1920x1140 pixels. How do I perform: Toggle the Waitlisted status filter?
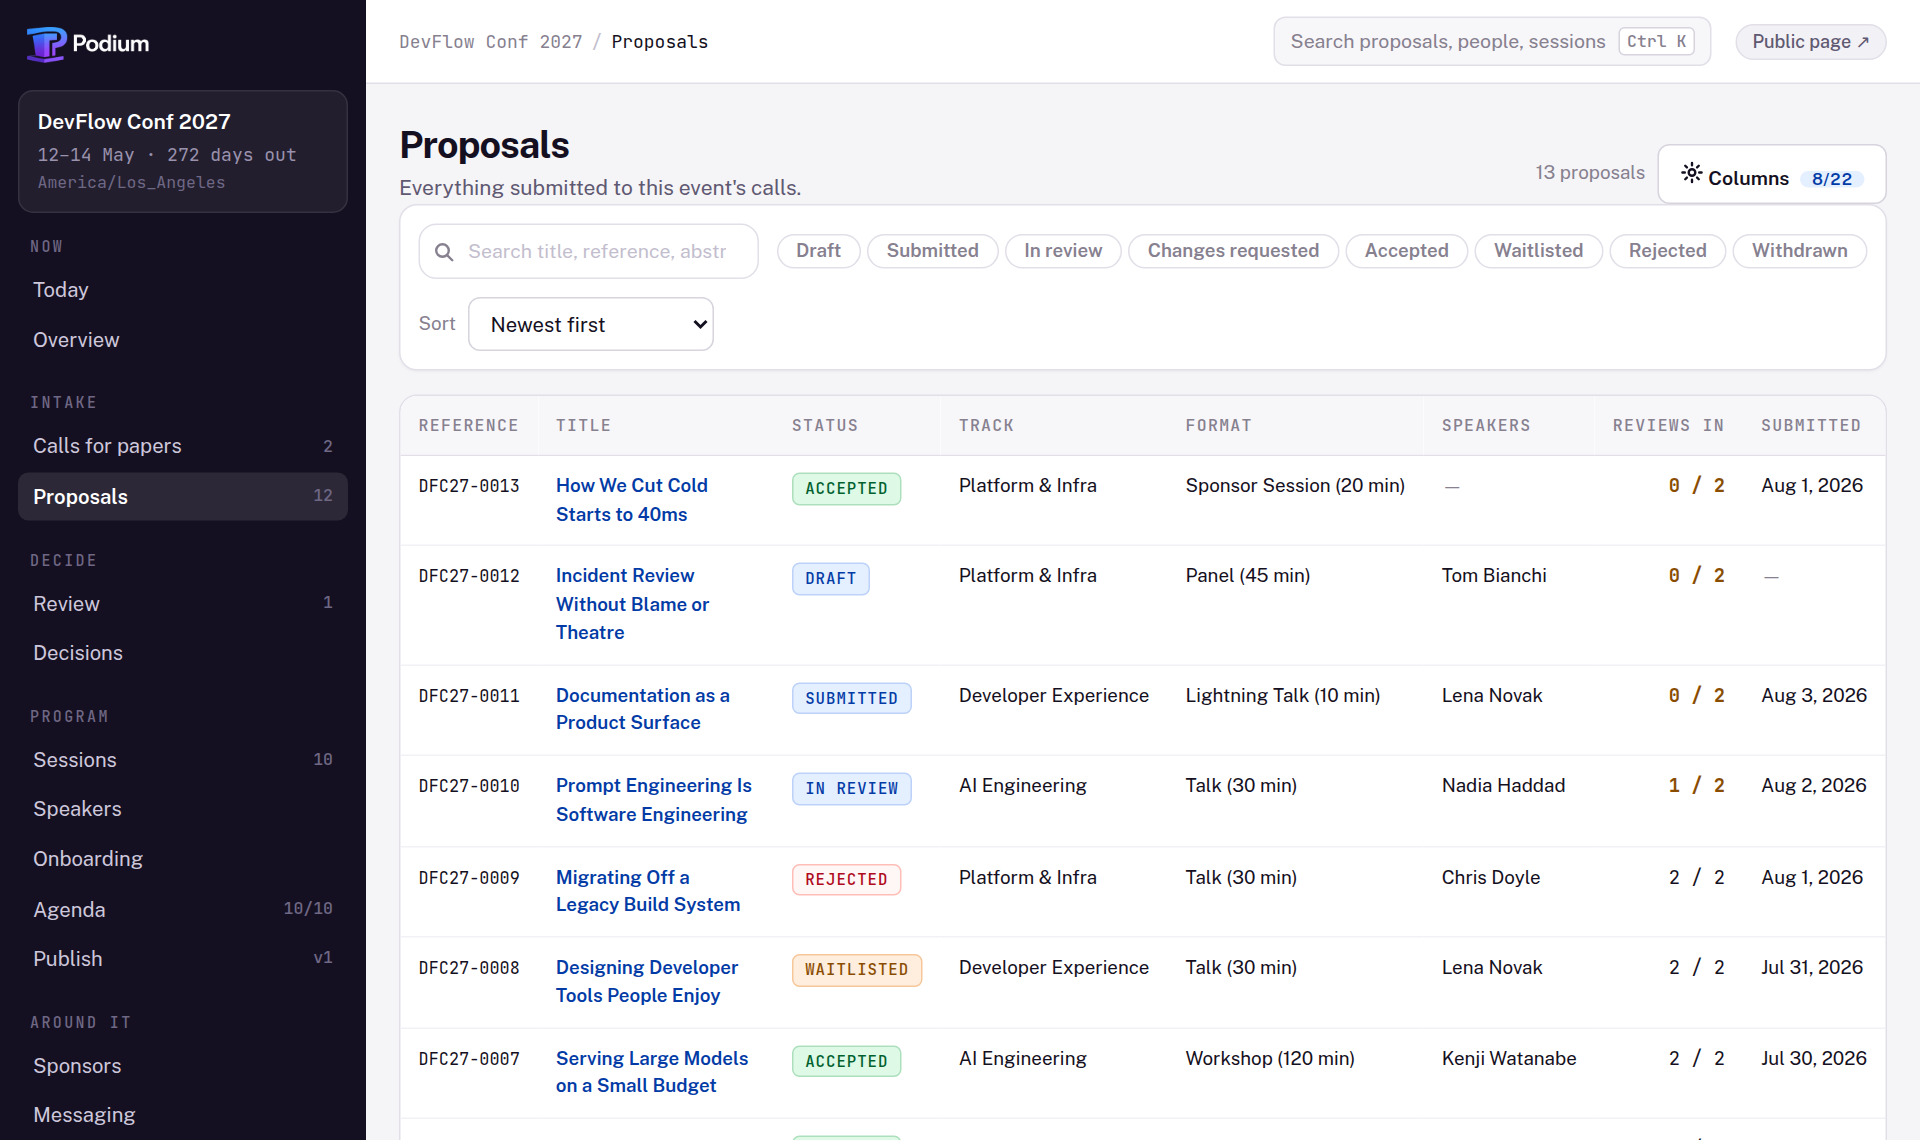(1538, 251)
